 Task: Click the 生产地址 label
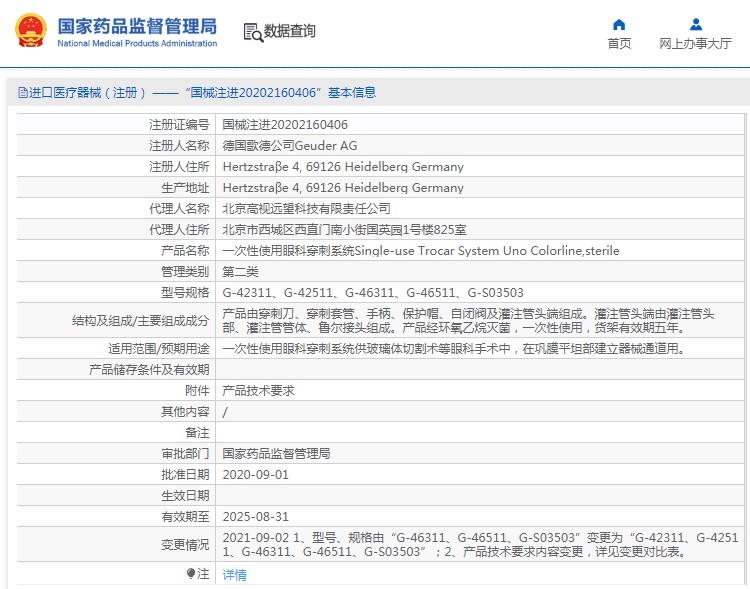[x=185, y=188]
